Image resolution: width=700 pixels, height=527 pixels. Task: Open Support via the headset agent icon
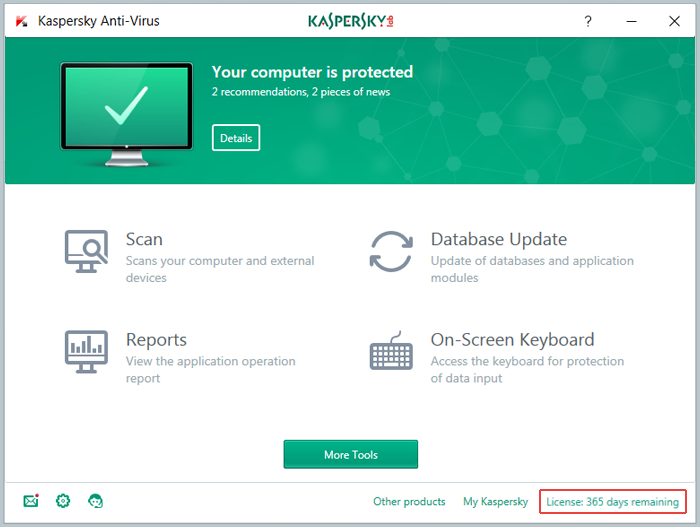(x=96, y=501)
